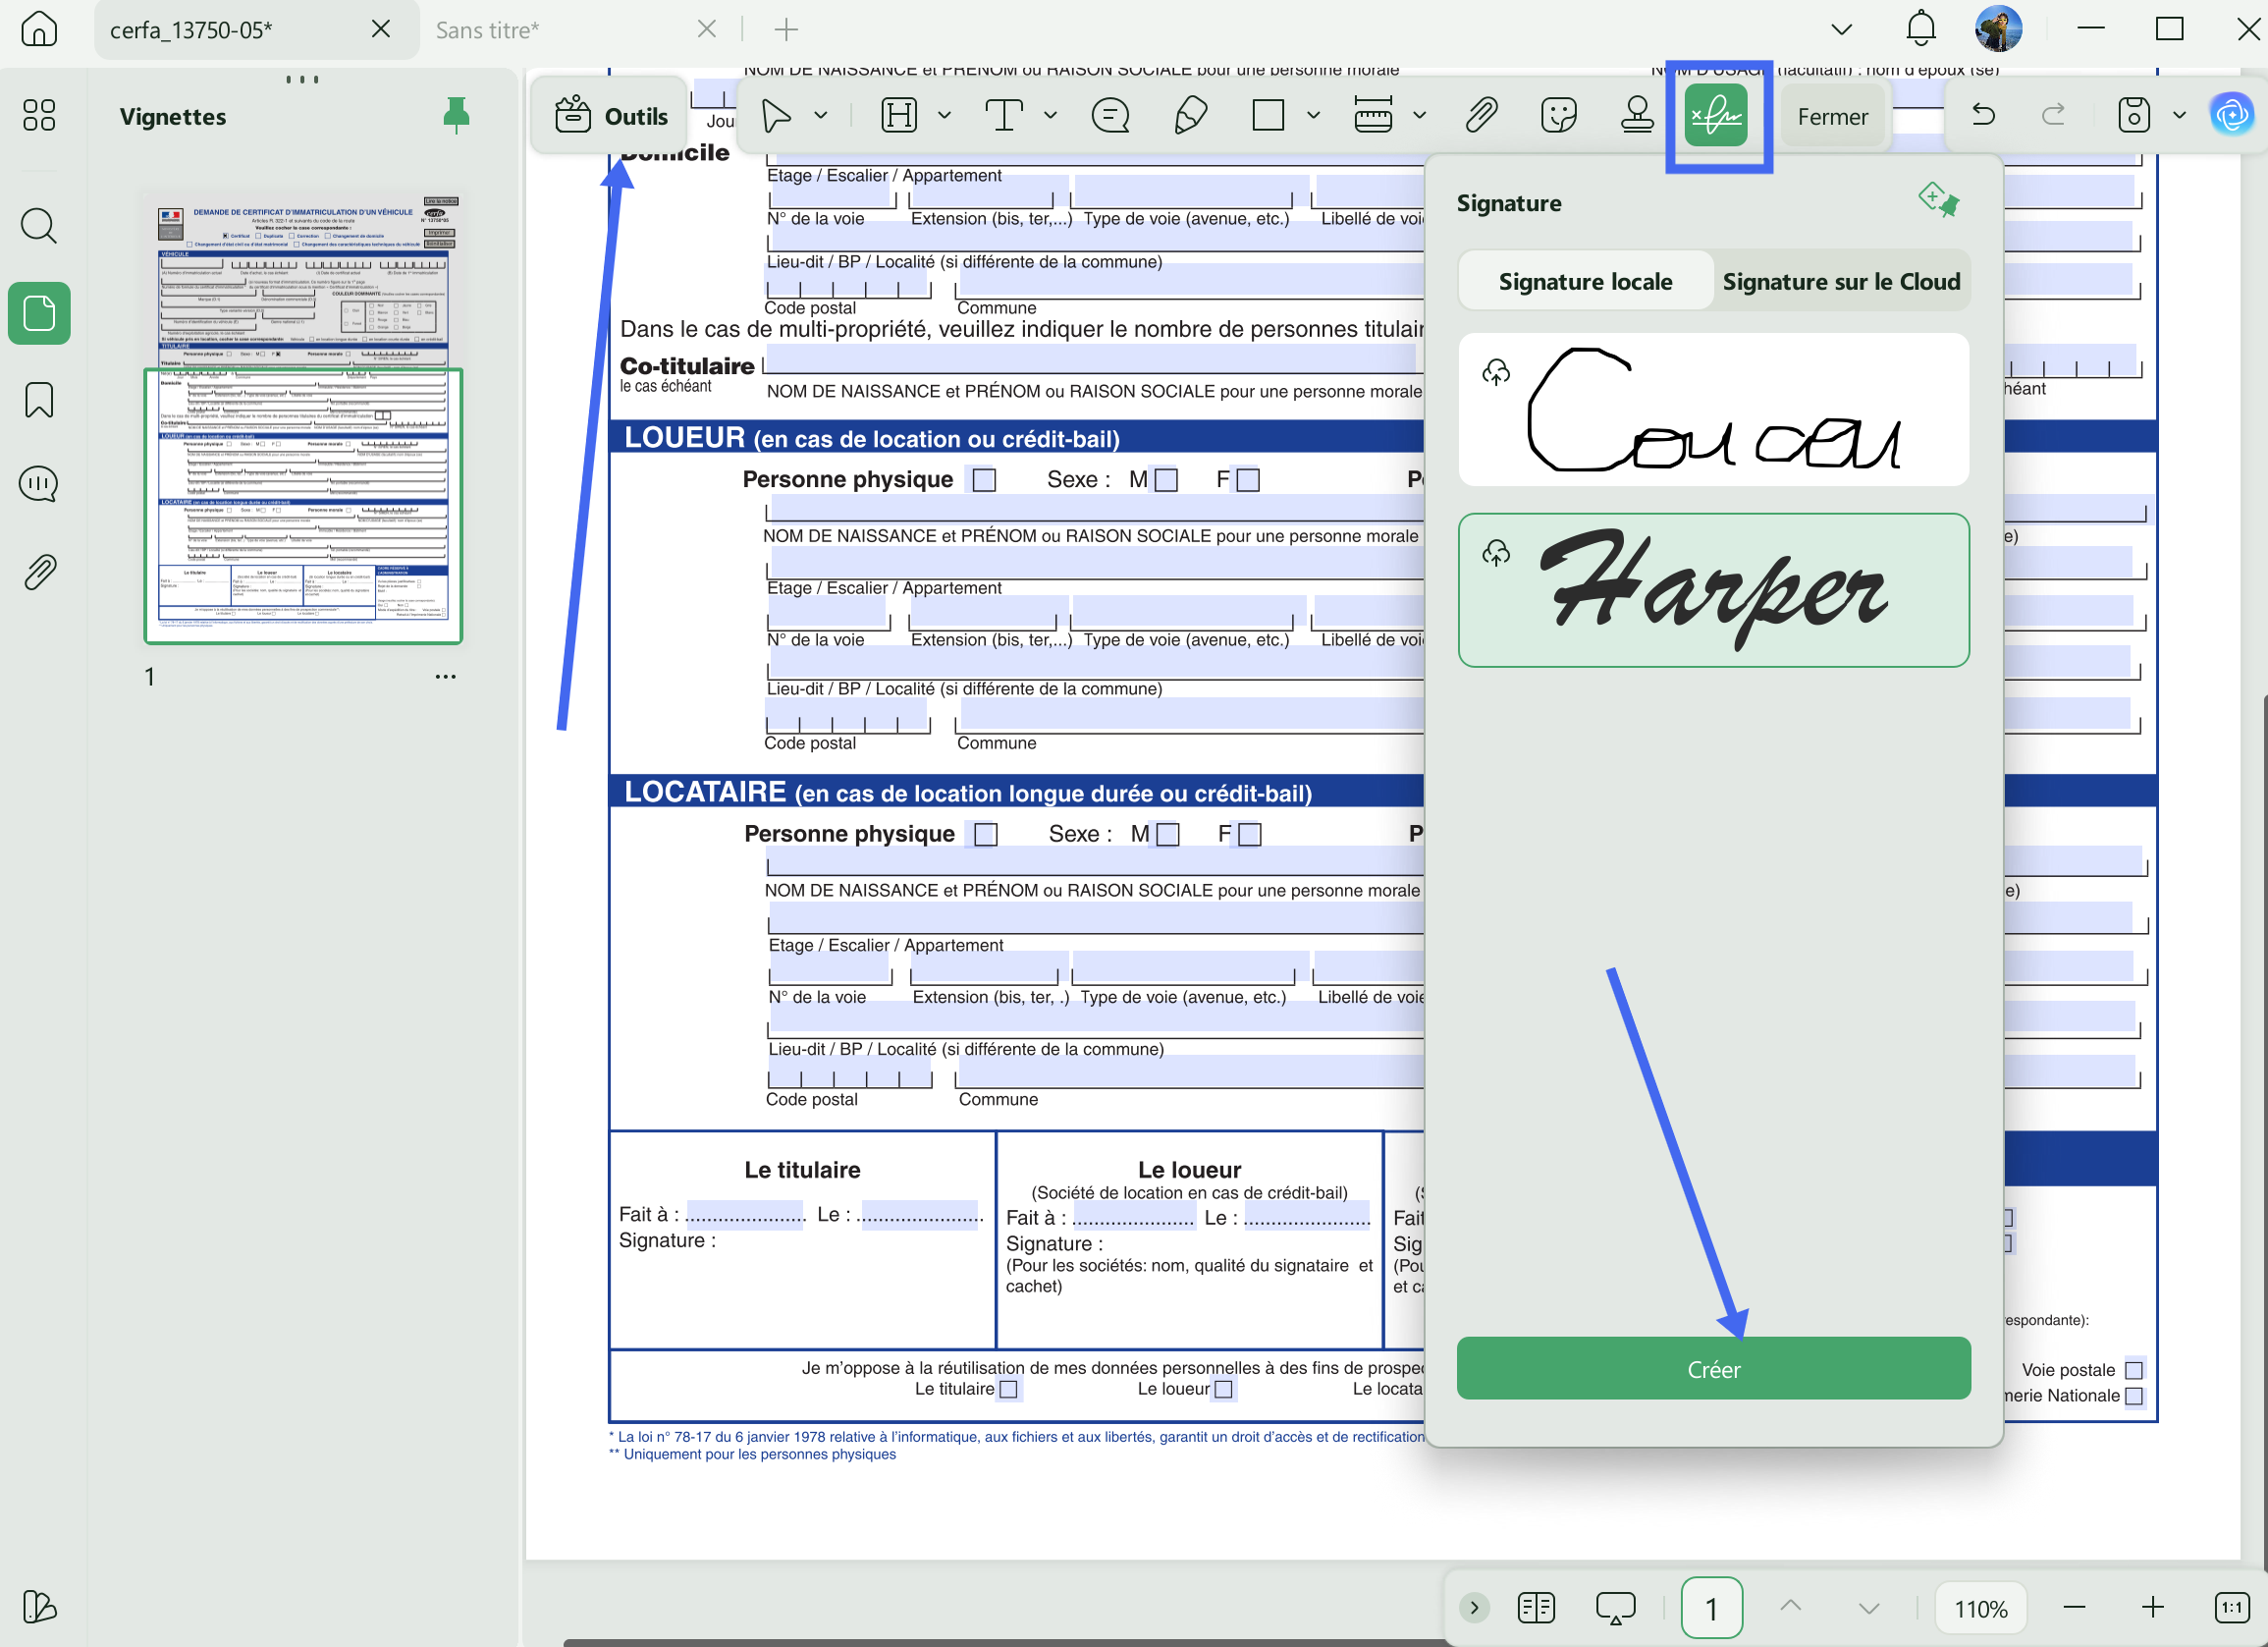Expand the save options dropdown arrow
Screen dimensions: 2268x1647
click(2178, 116)
